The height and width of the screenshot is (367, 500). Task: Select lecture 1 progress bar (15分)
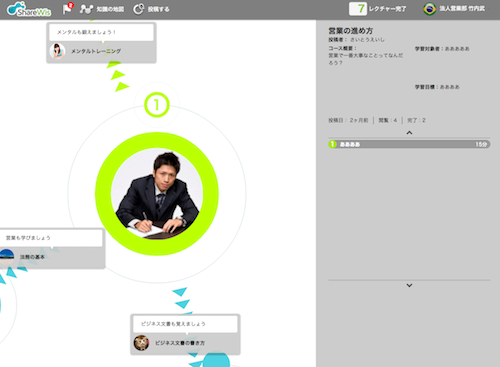[409, 144]
